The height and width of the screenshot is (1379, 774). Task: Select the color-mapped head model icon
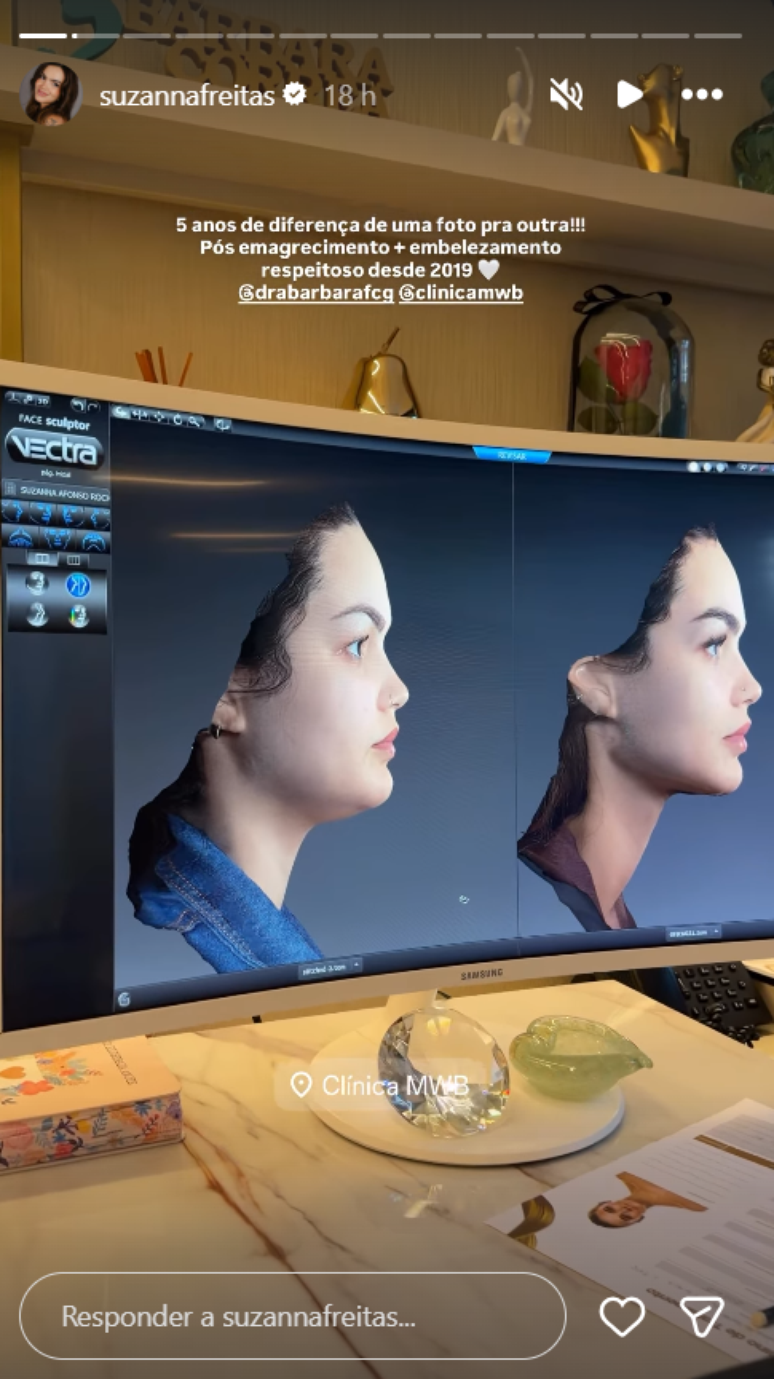[78, 616]
